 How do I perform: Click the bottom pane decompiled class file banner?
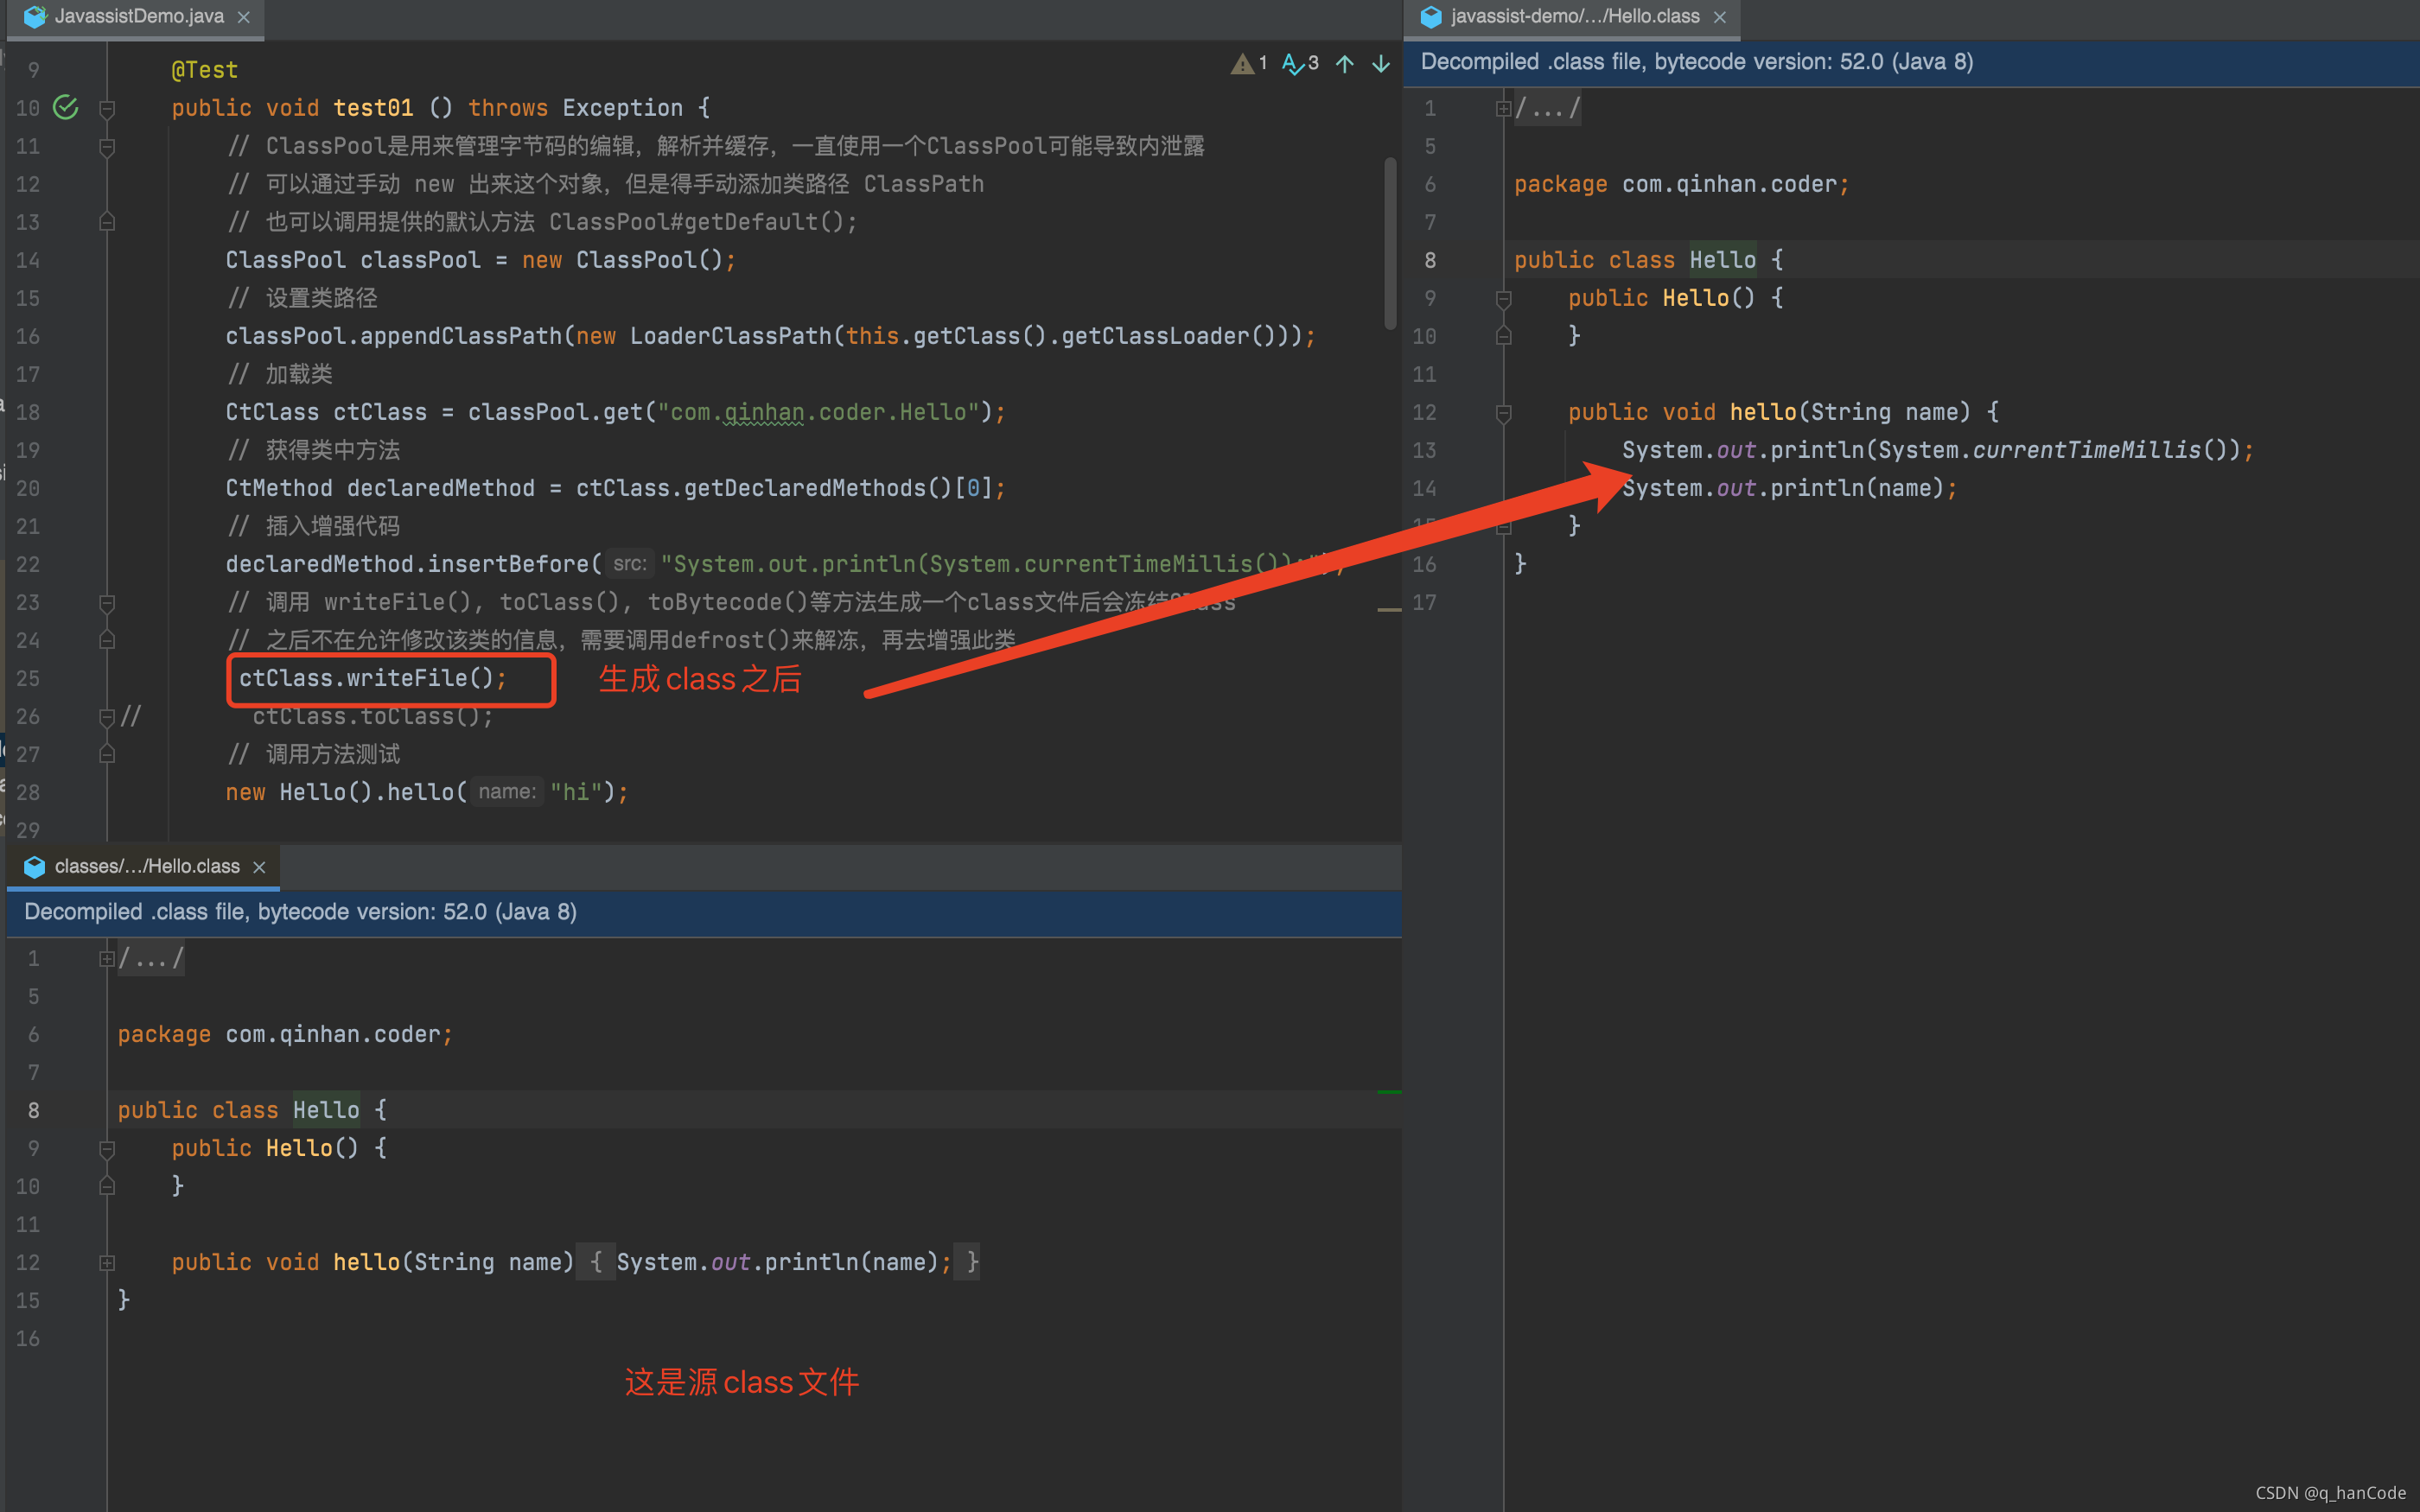[x=704, y=912]
